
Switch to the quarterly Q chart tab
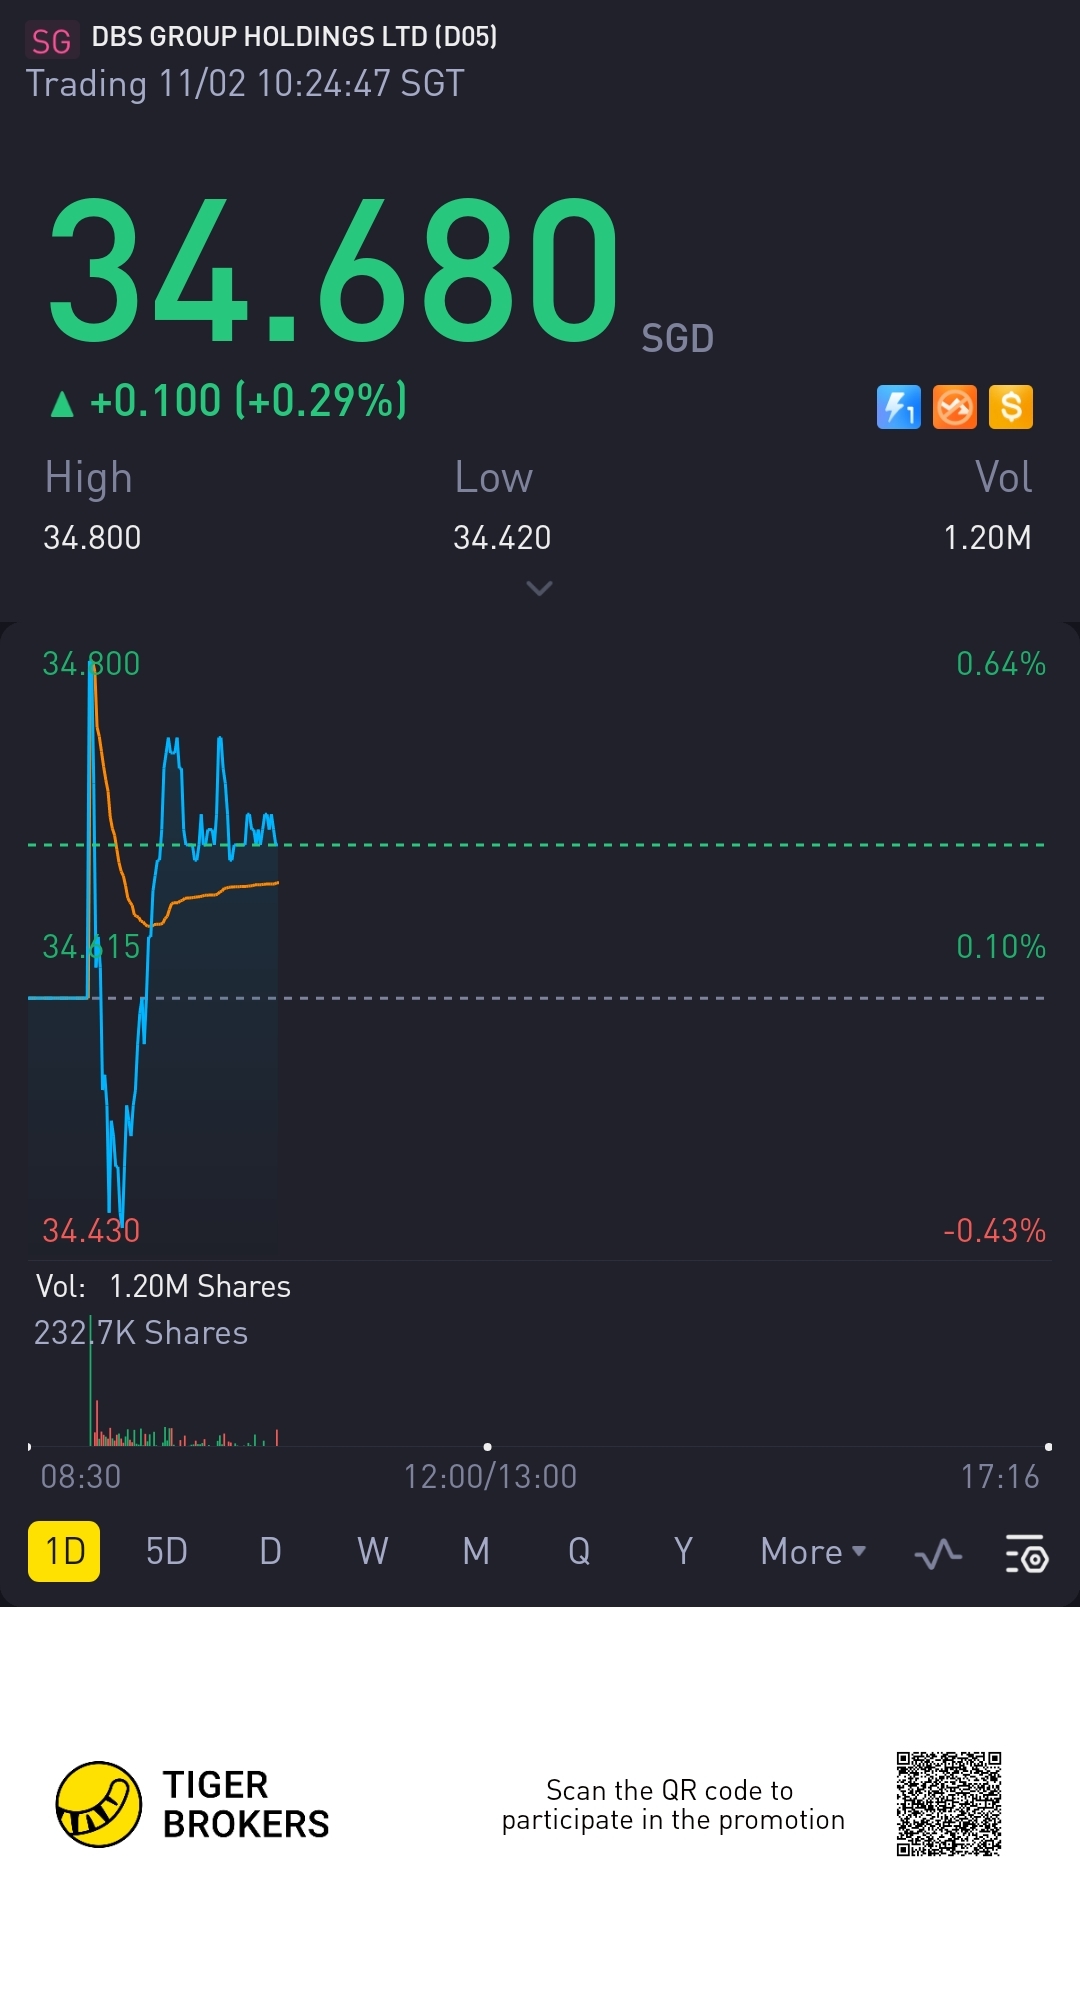point(579,1552)
